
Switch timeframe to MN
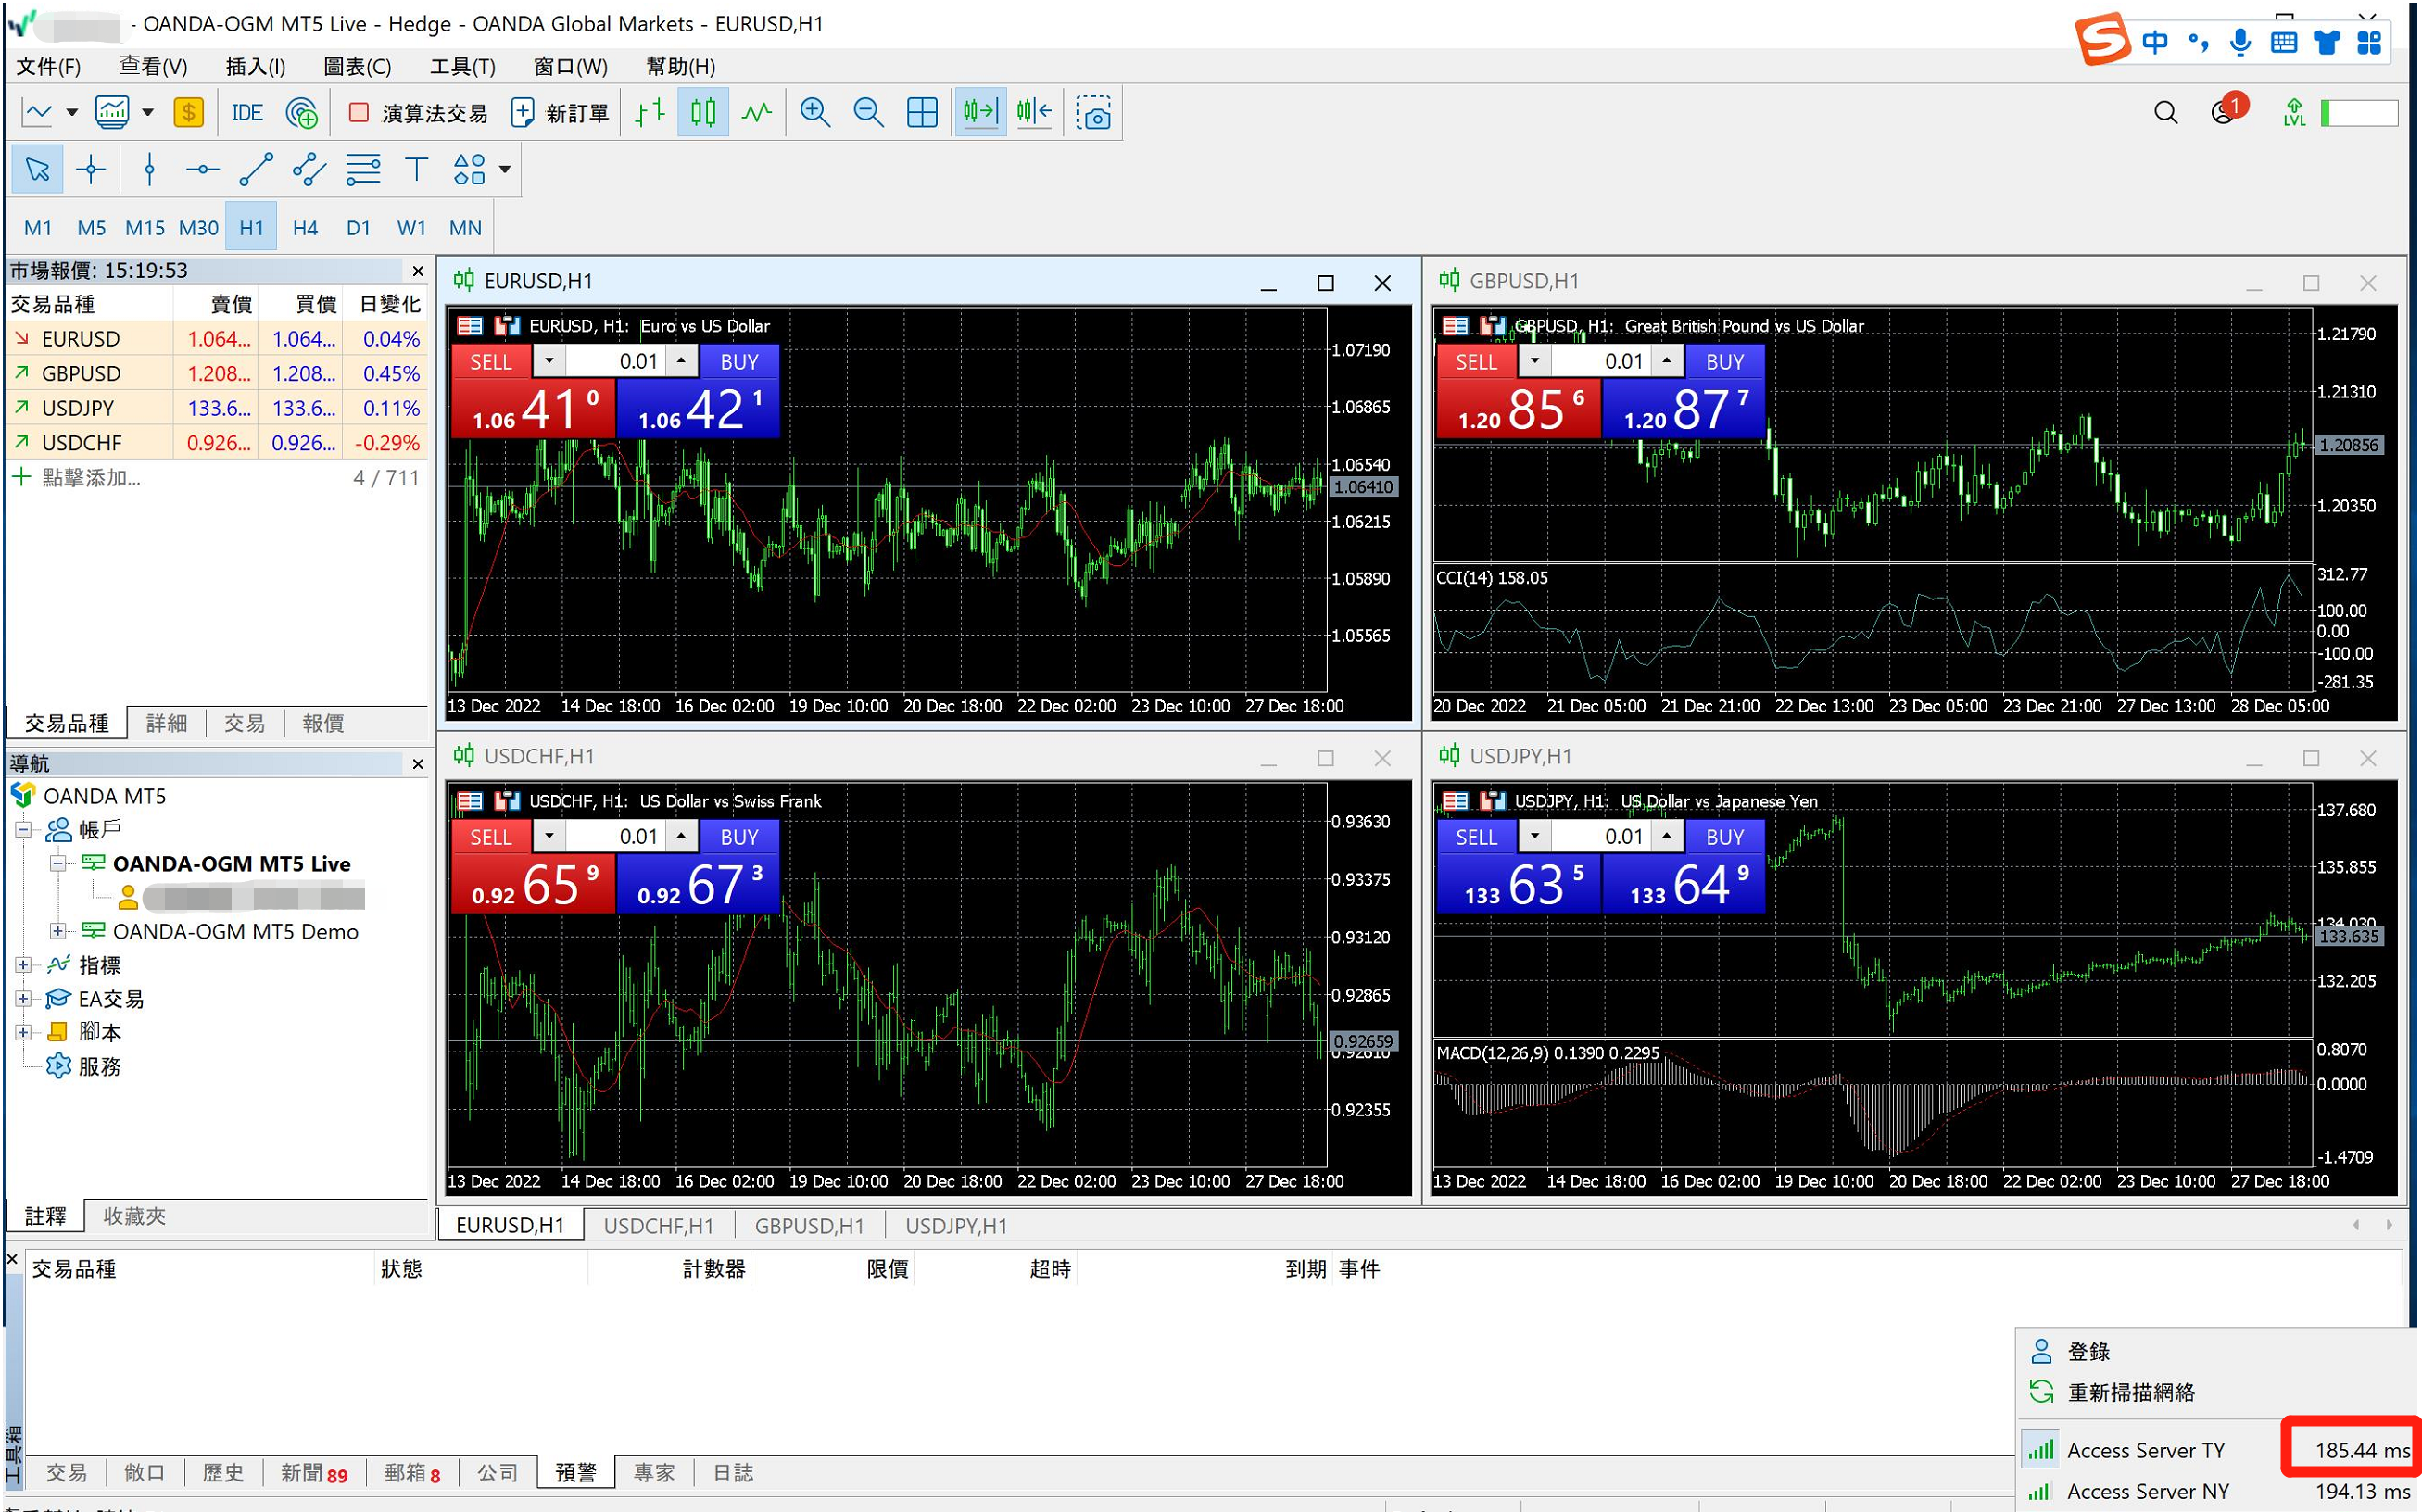[465, 228]
